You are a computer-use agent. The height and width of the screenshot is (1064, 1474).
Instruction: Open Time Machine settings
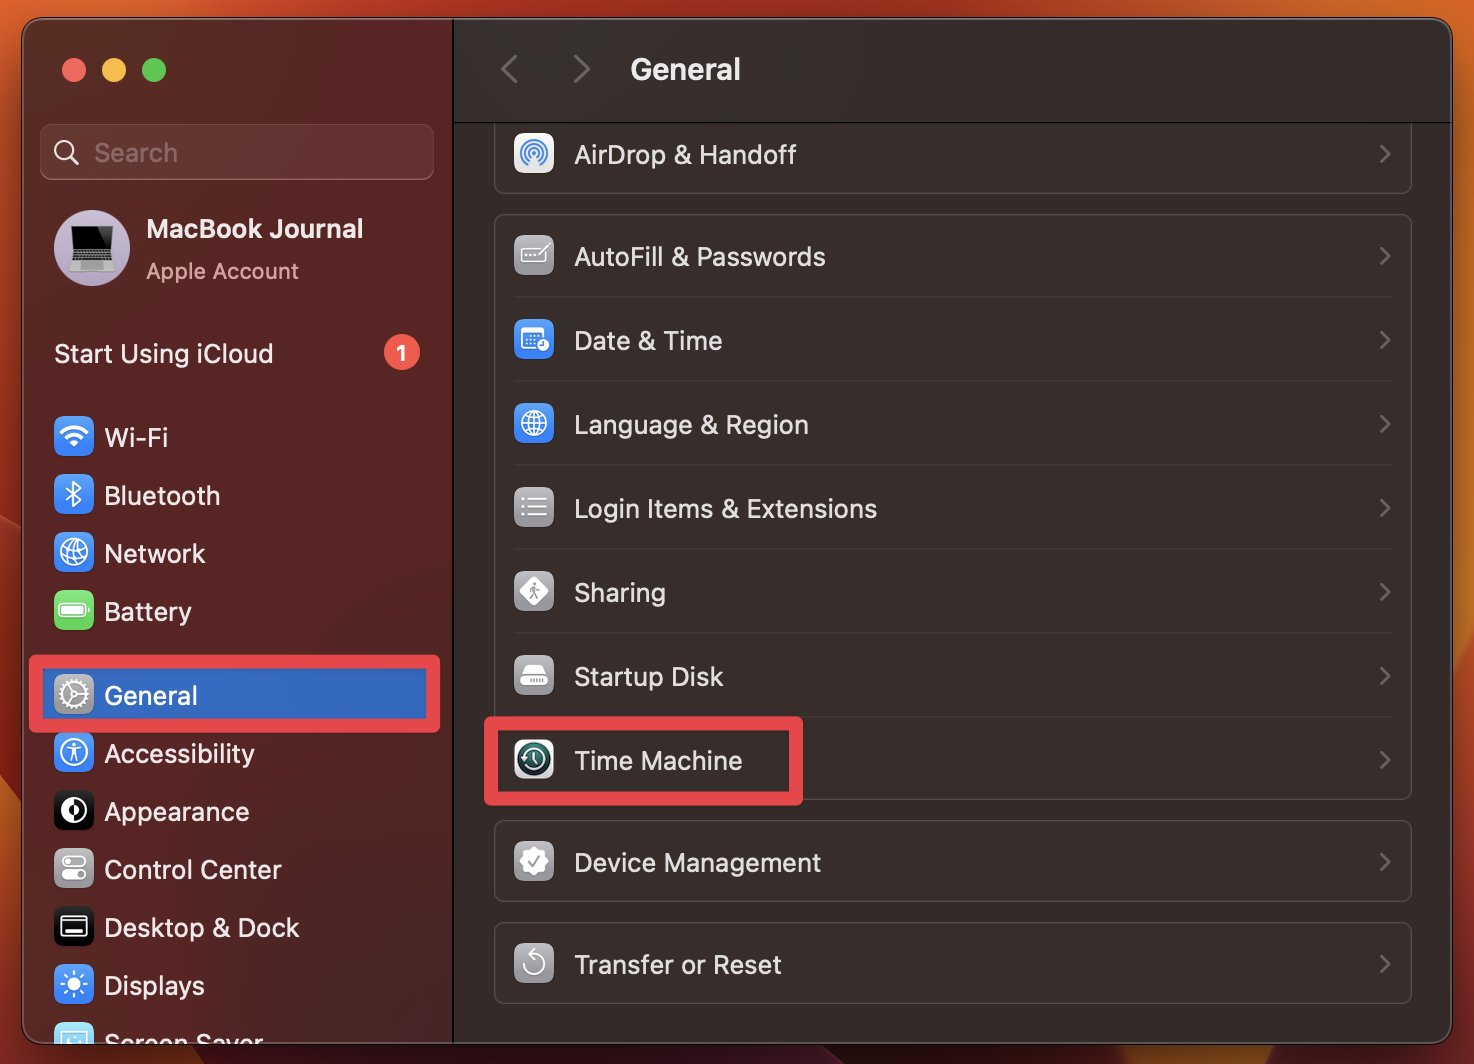tap(658, 760)
